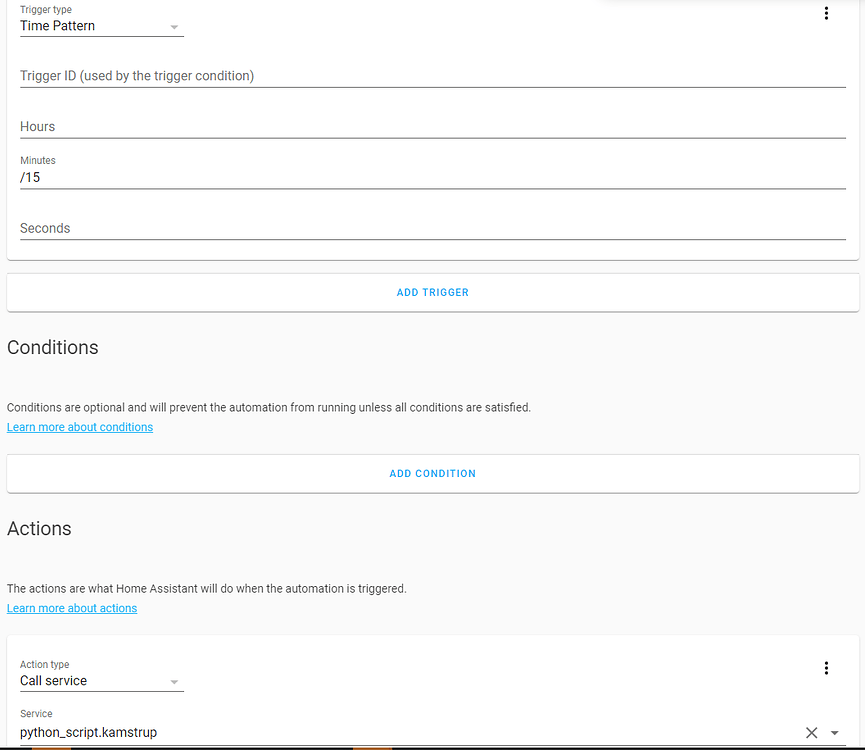
Task: Expand the Service dropdown arrow
Action: point(834,732)
